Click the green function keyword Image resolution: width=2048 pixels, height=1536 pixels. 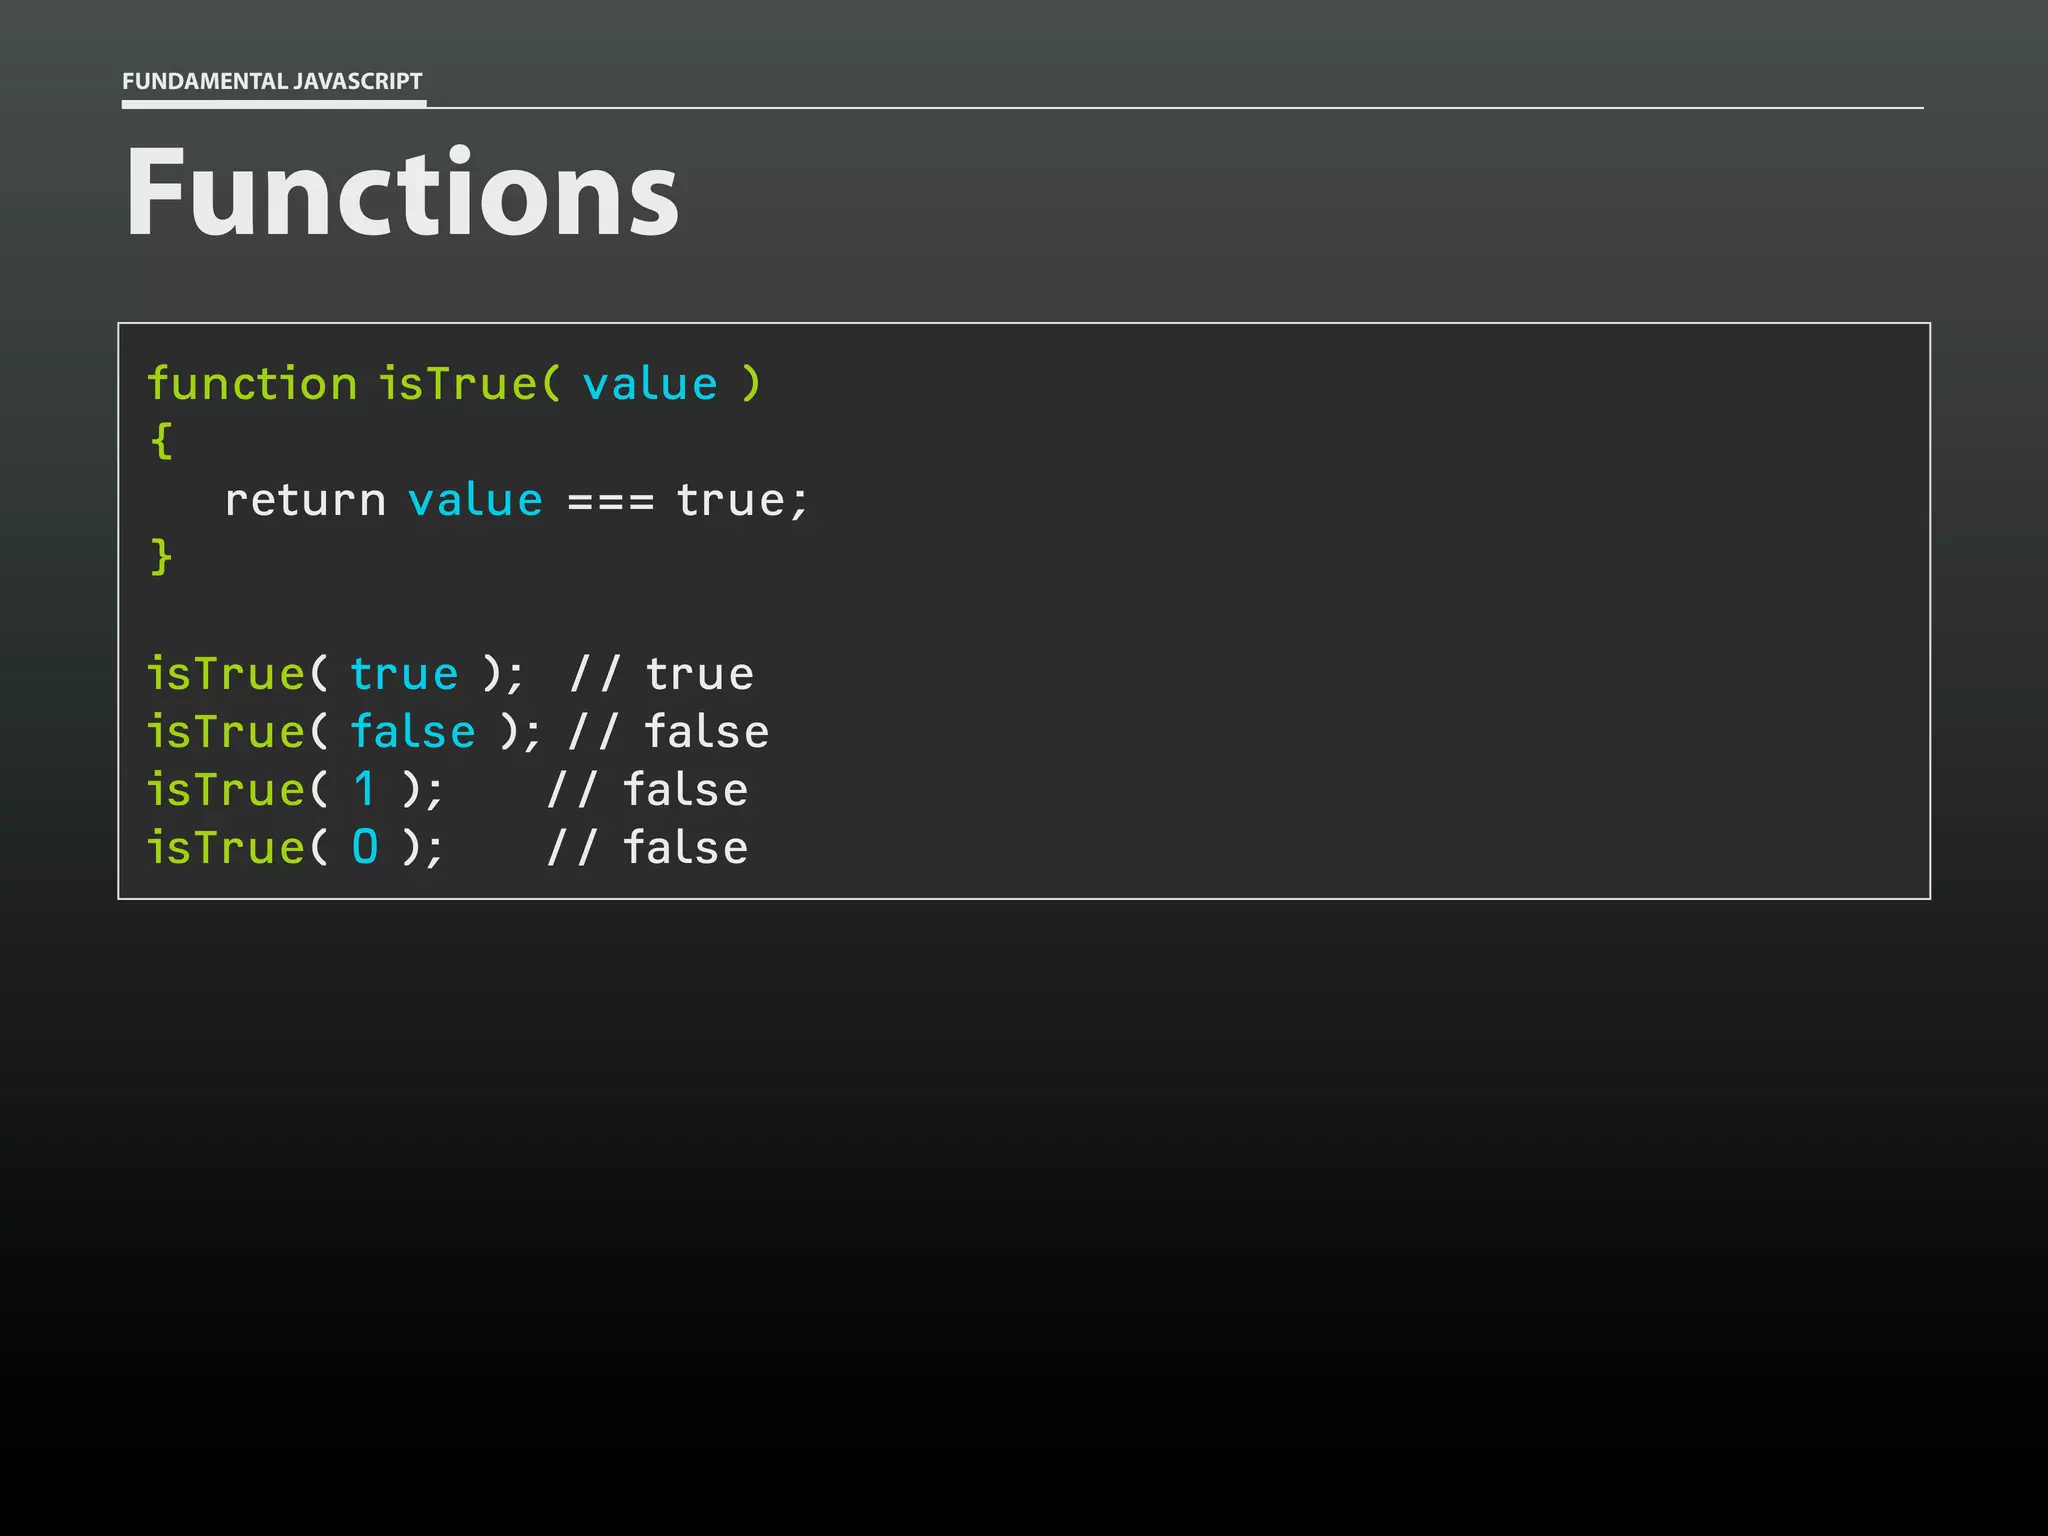(252, 384)
